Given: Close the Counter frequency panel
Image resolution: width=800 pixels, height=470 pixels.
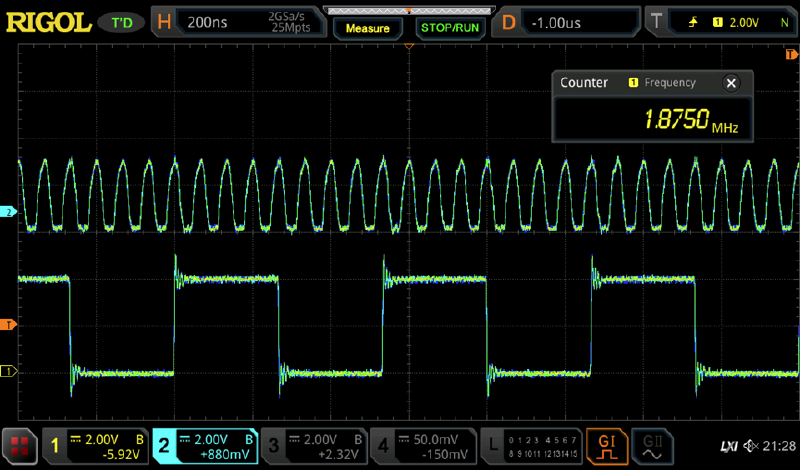Looking at the screenshot, I should click(x=732, y=83).
